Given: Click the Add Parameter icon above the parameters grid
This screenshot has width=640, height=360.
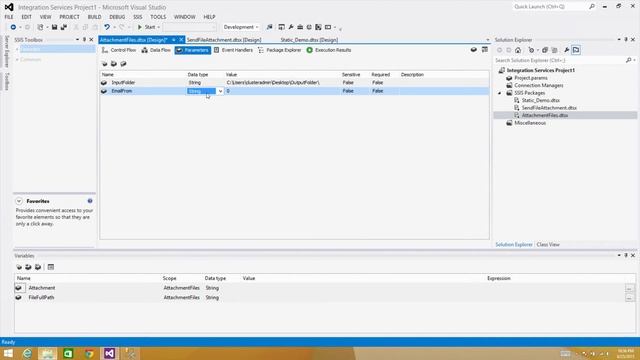Looking at the screenshot, I should 104,64.
